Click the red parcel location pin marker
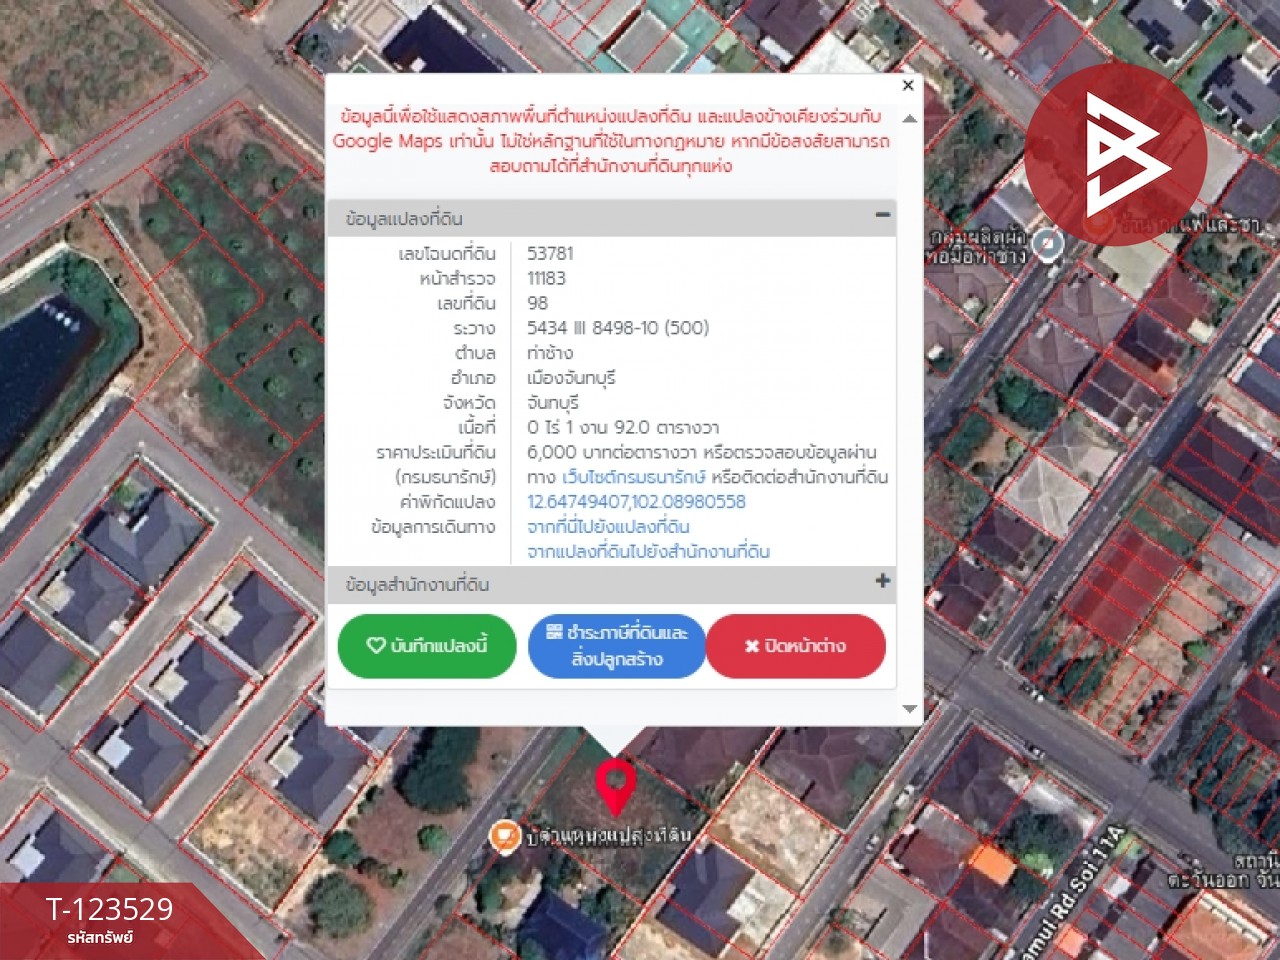1280x960 pixels. click(x=615, y=785)
